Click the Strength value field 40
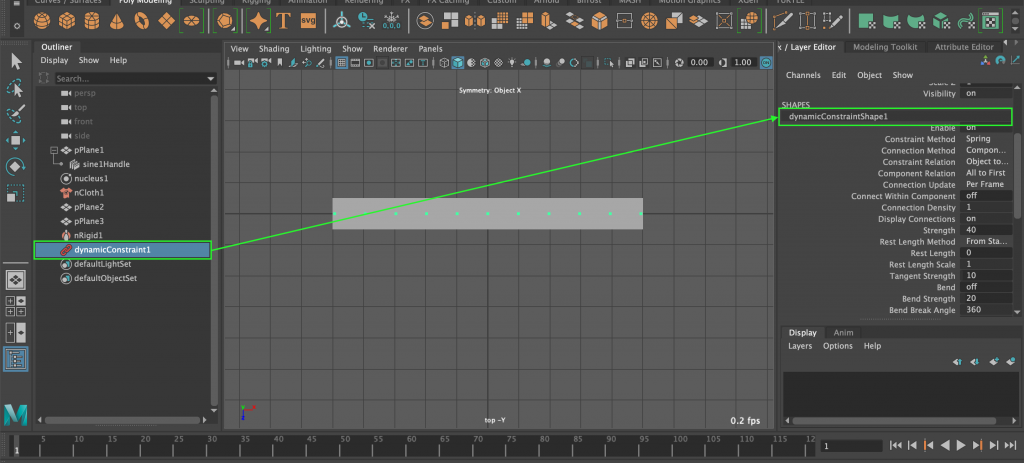The height and width of the screenshot is (463, 1024). (x=987, y=231)
